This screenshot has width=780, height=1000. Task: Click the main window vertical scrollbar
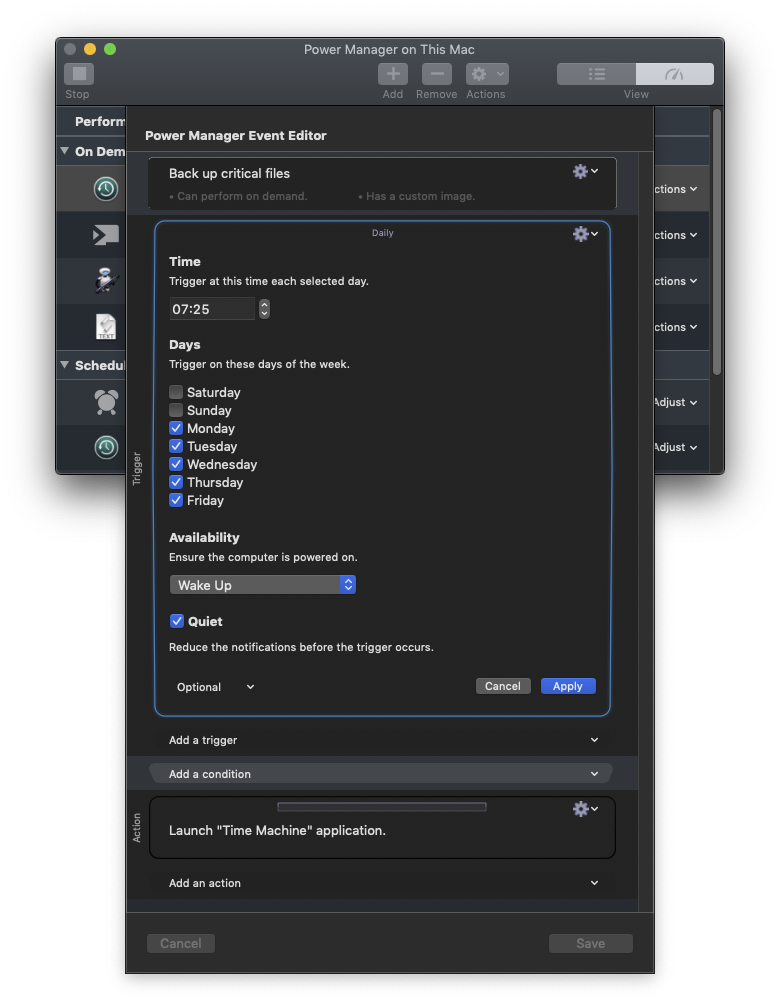click(x=717, y=242)
